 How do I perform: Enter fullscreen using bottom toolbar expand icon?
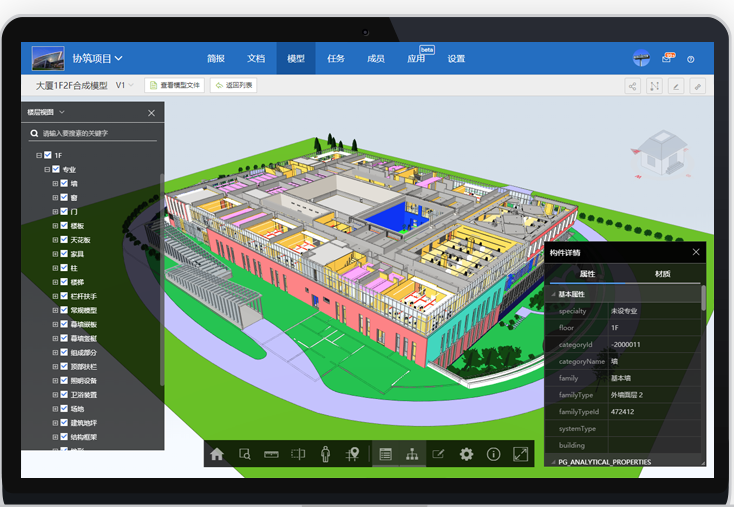tap(520, 454)
